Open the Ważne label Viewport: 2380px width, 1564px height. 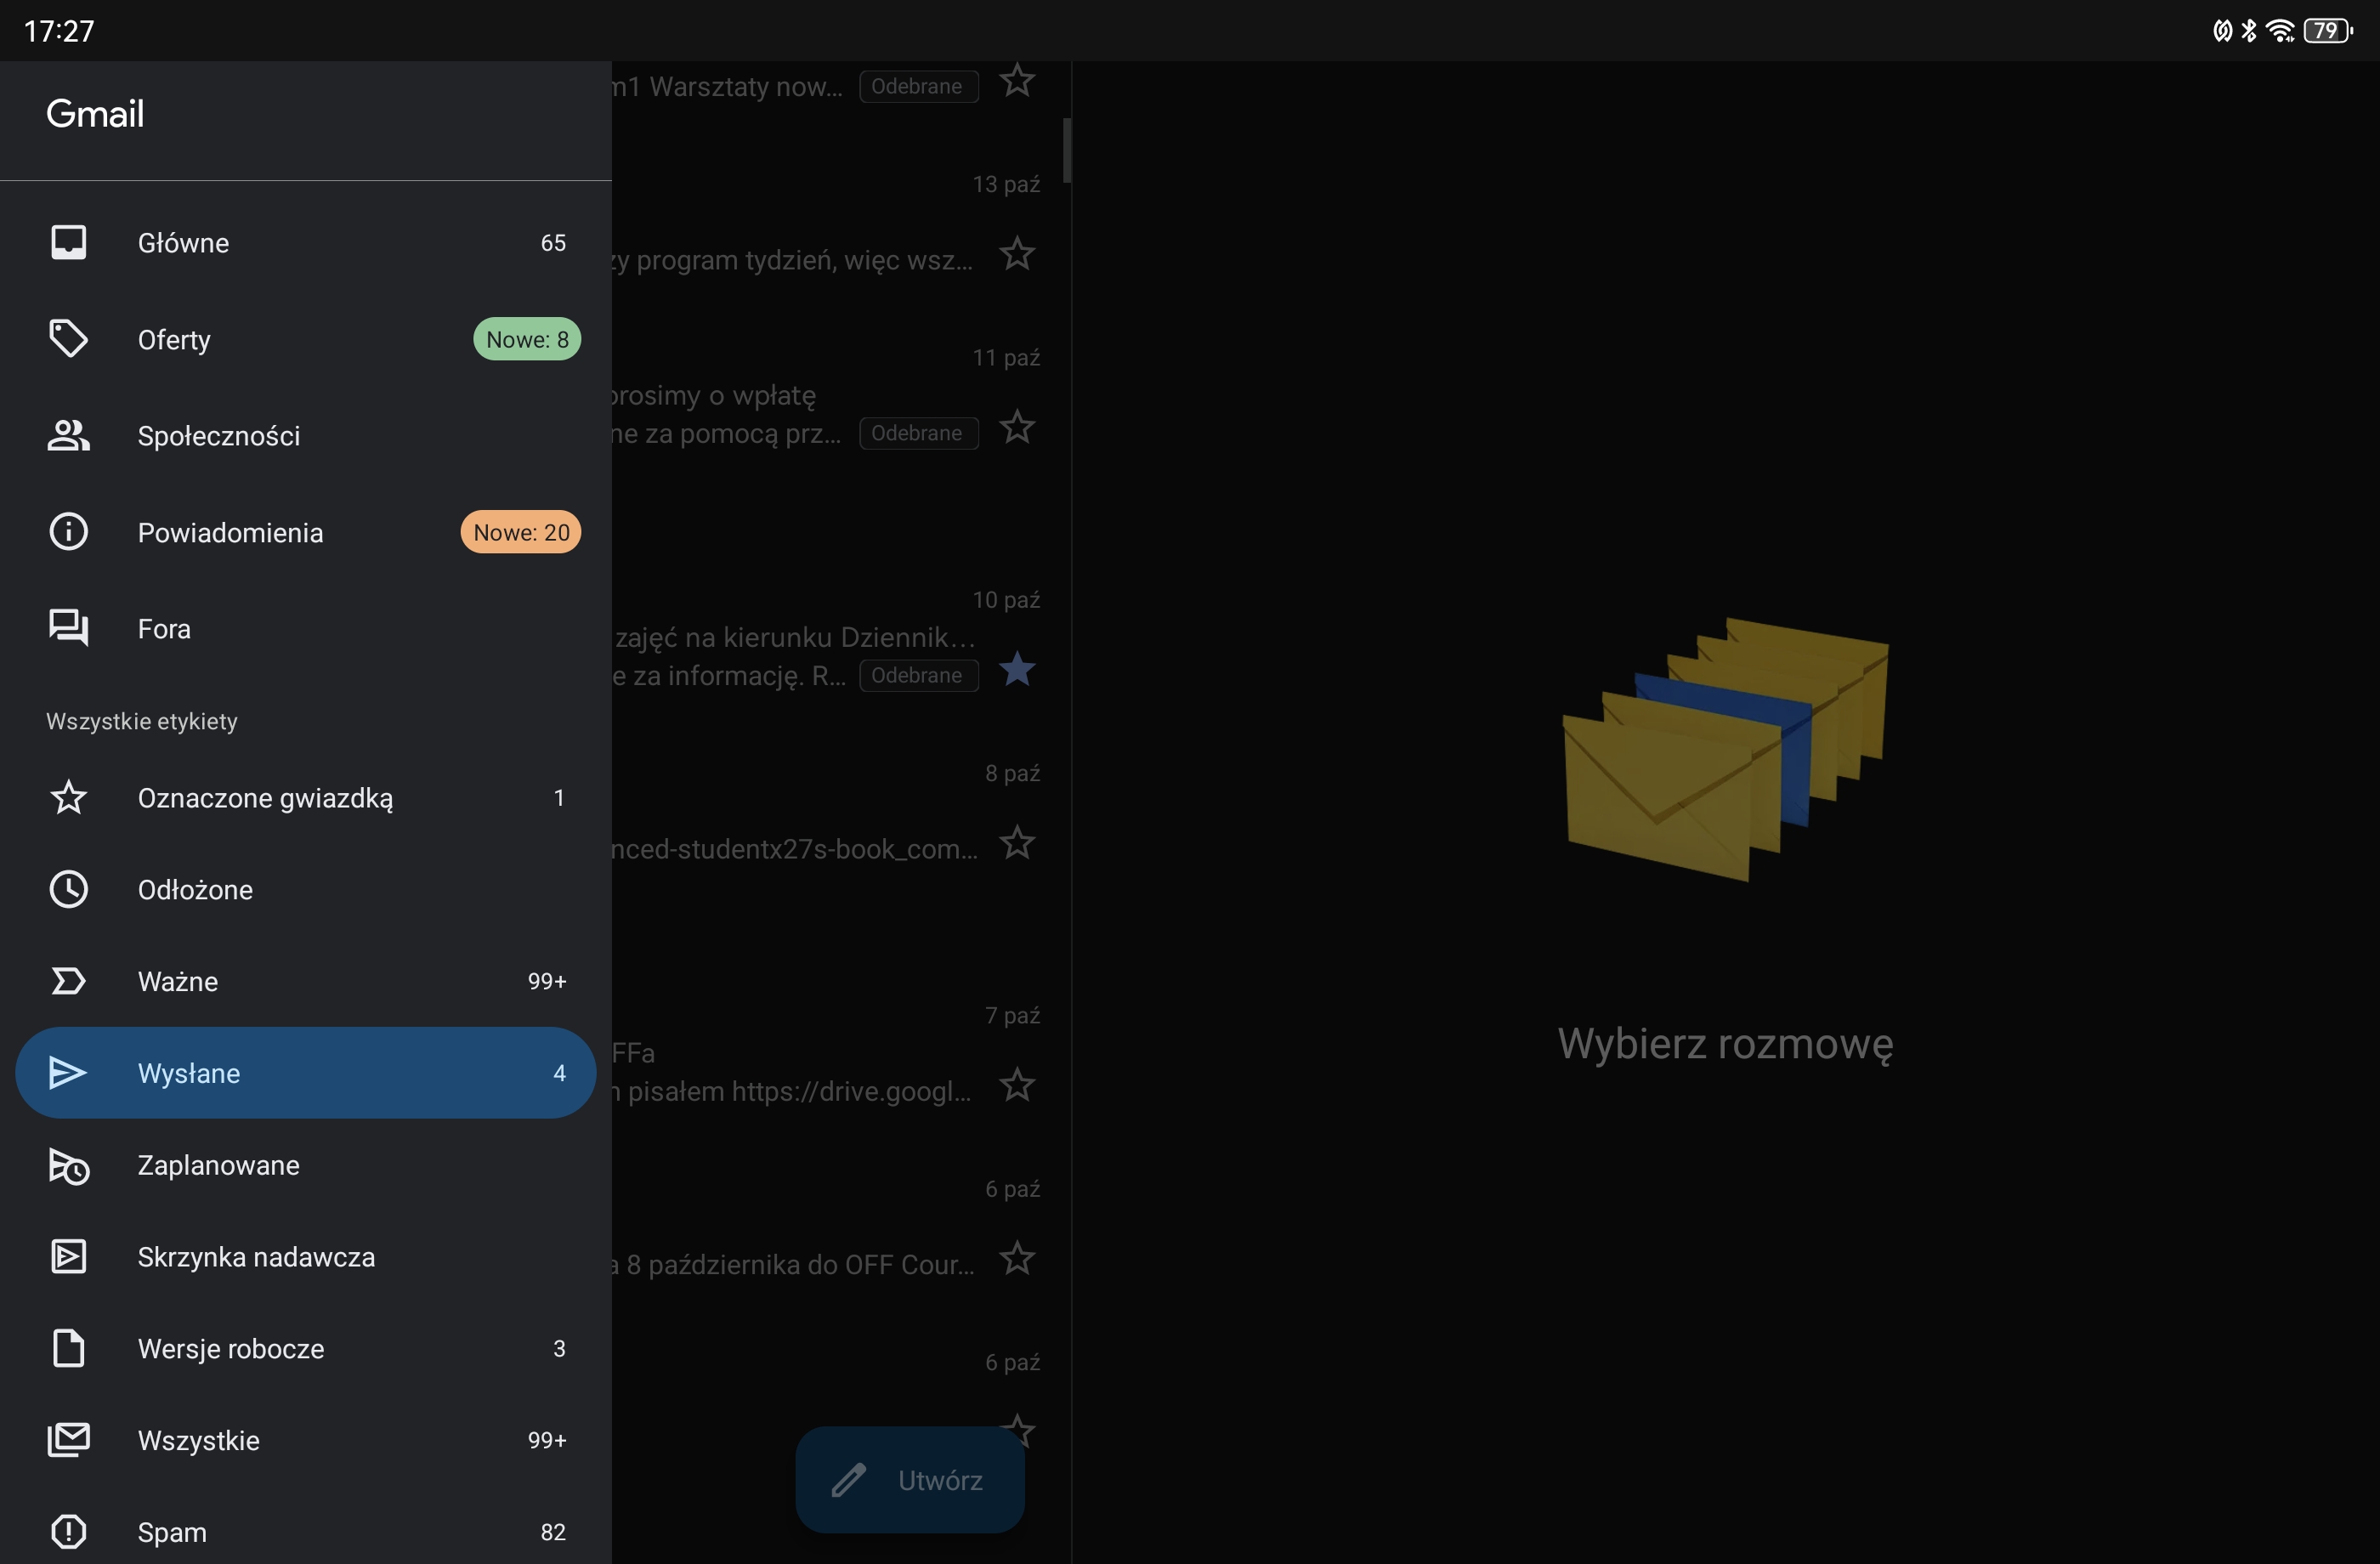click(178, 981)
